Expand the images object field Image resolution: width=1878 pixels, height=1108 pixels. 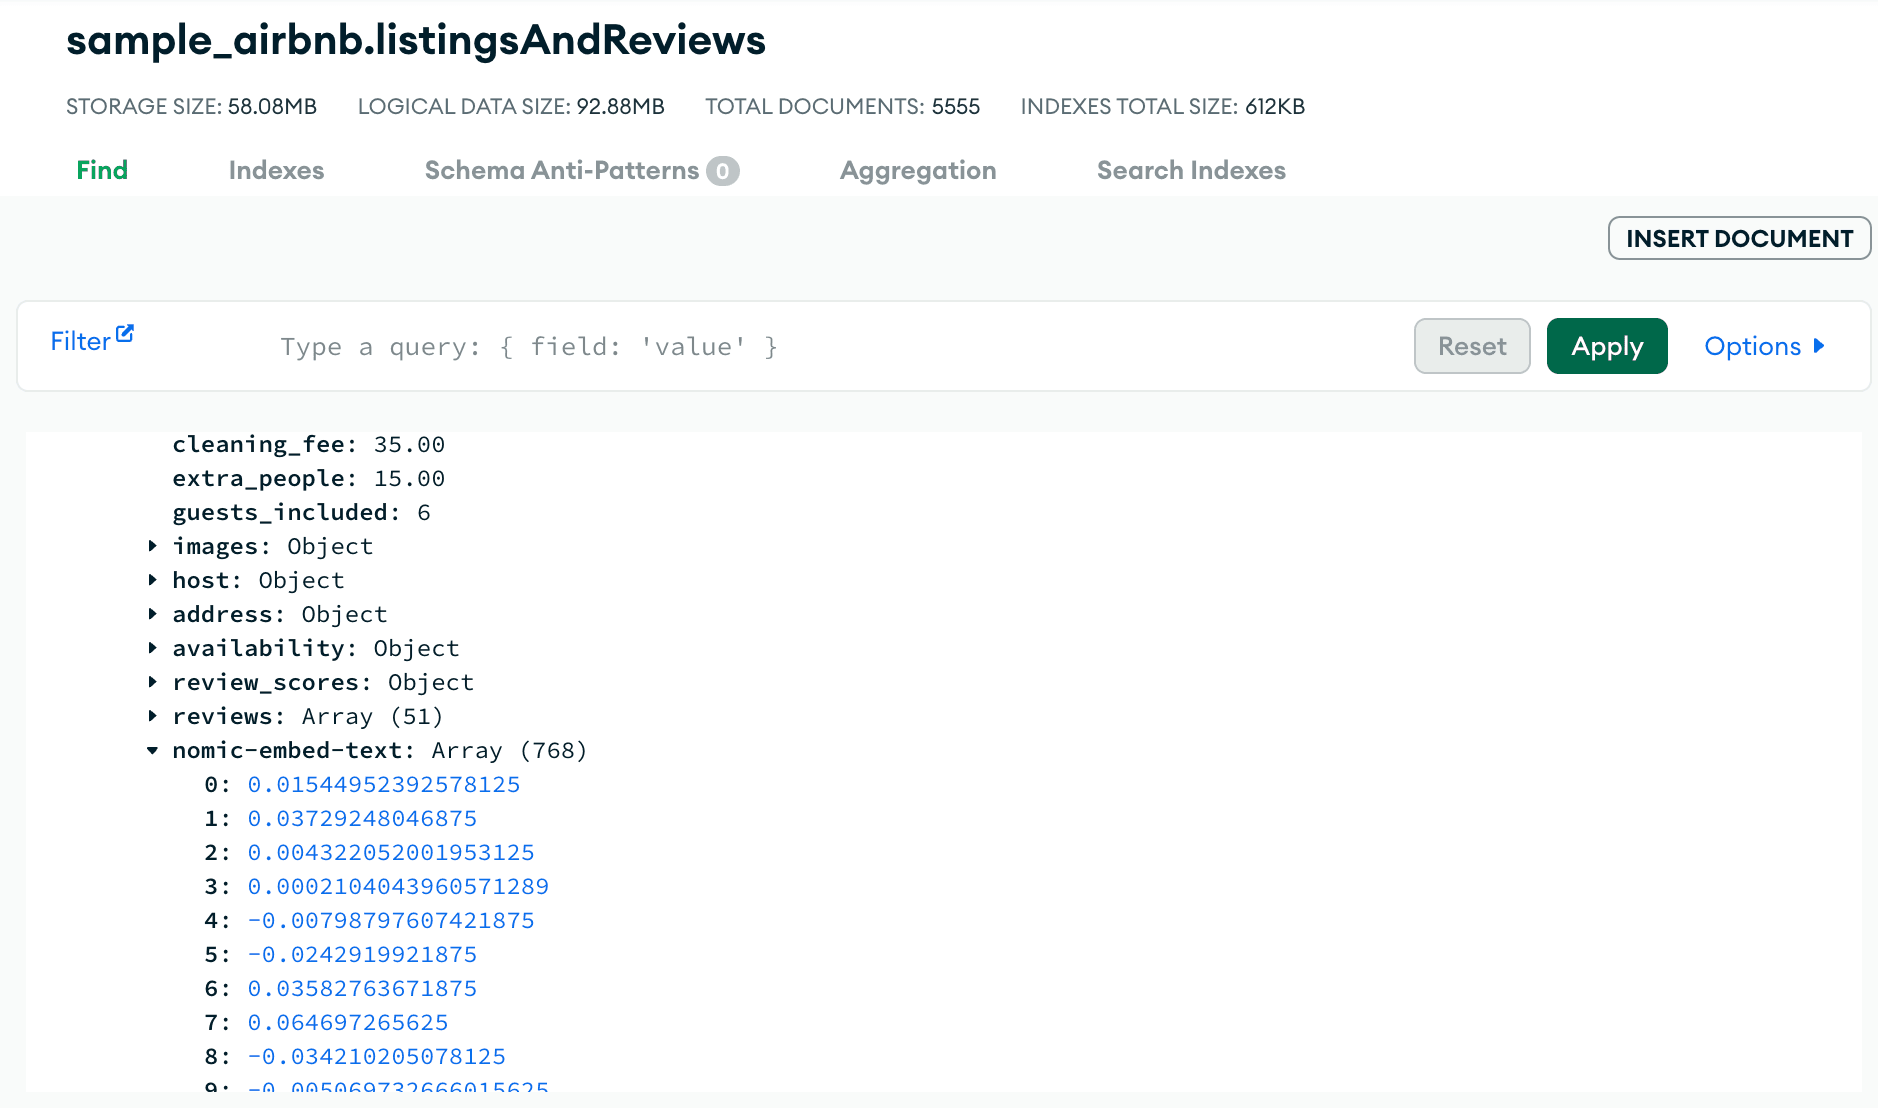[x=152, y=546]
